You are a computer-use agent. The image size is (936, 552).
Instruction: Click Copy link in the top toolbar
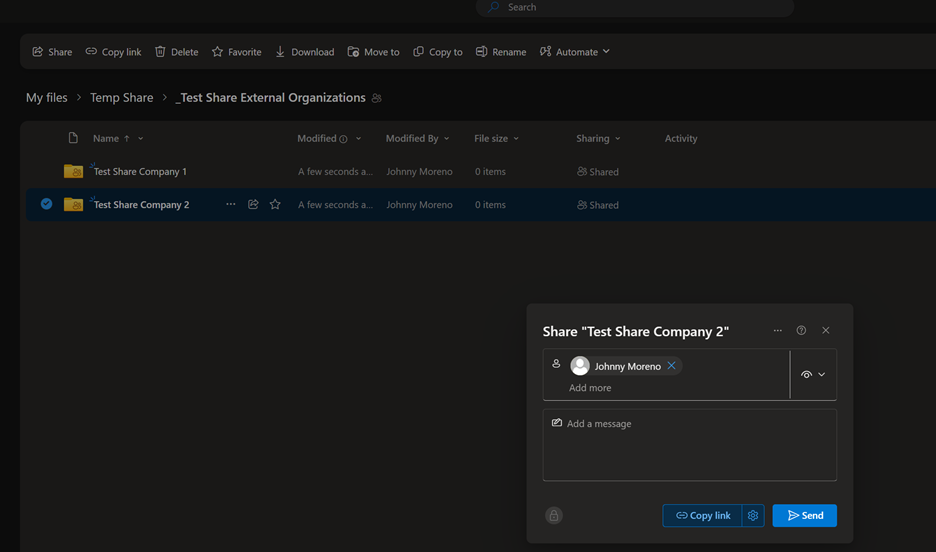click(x=113, y=52)
